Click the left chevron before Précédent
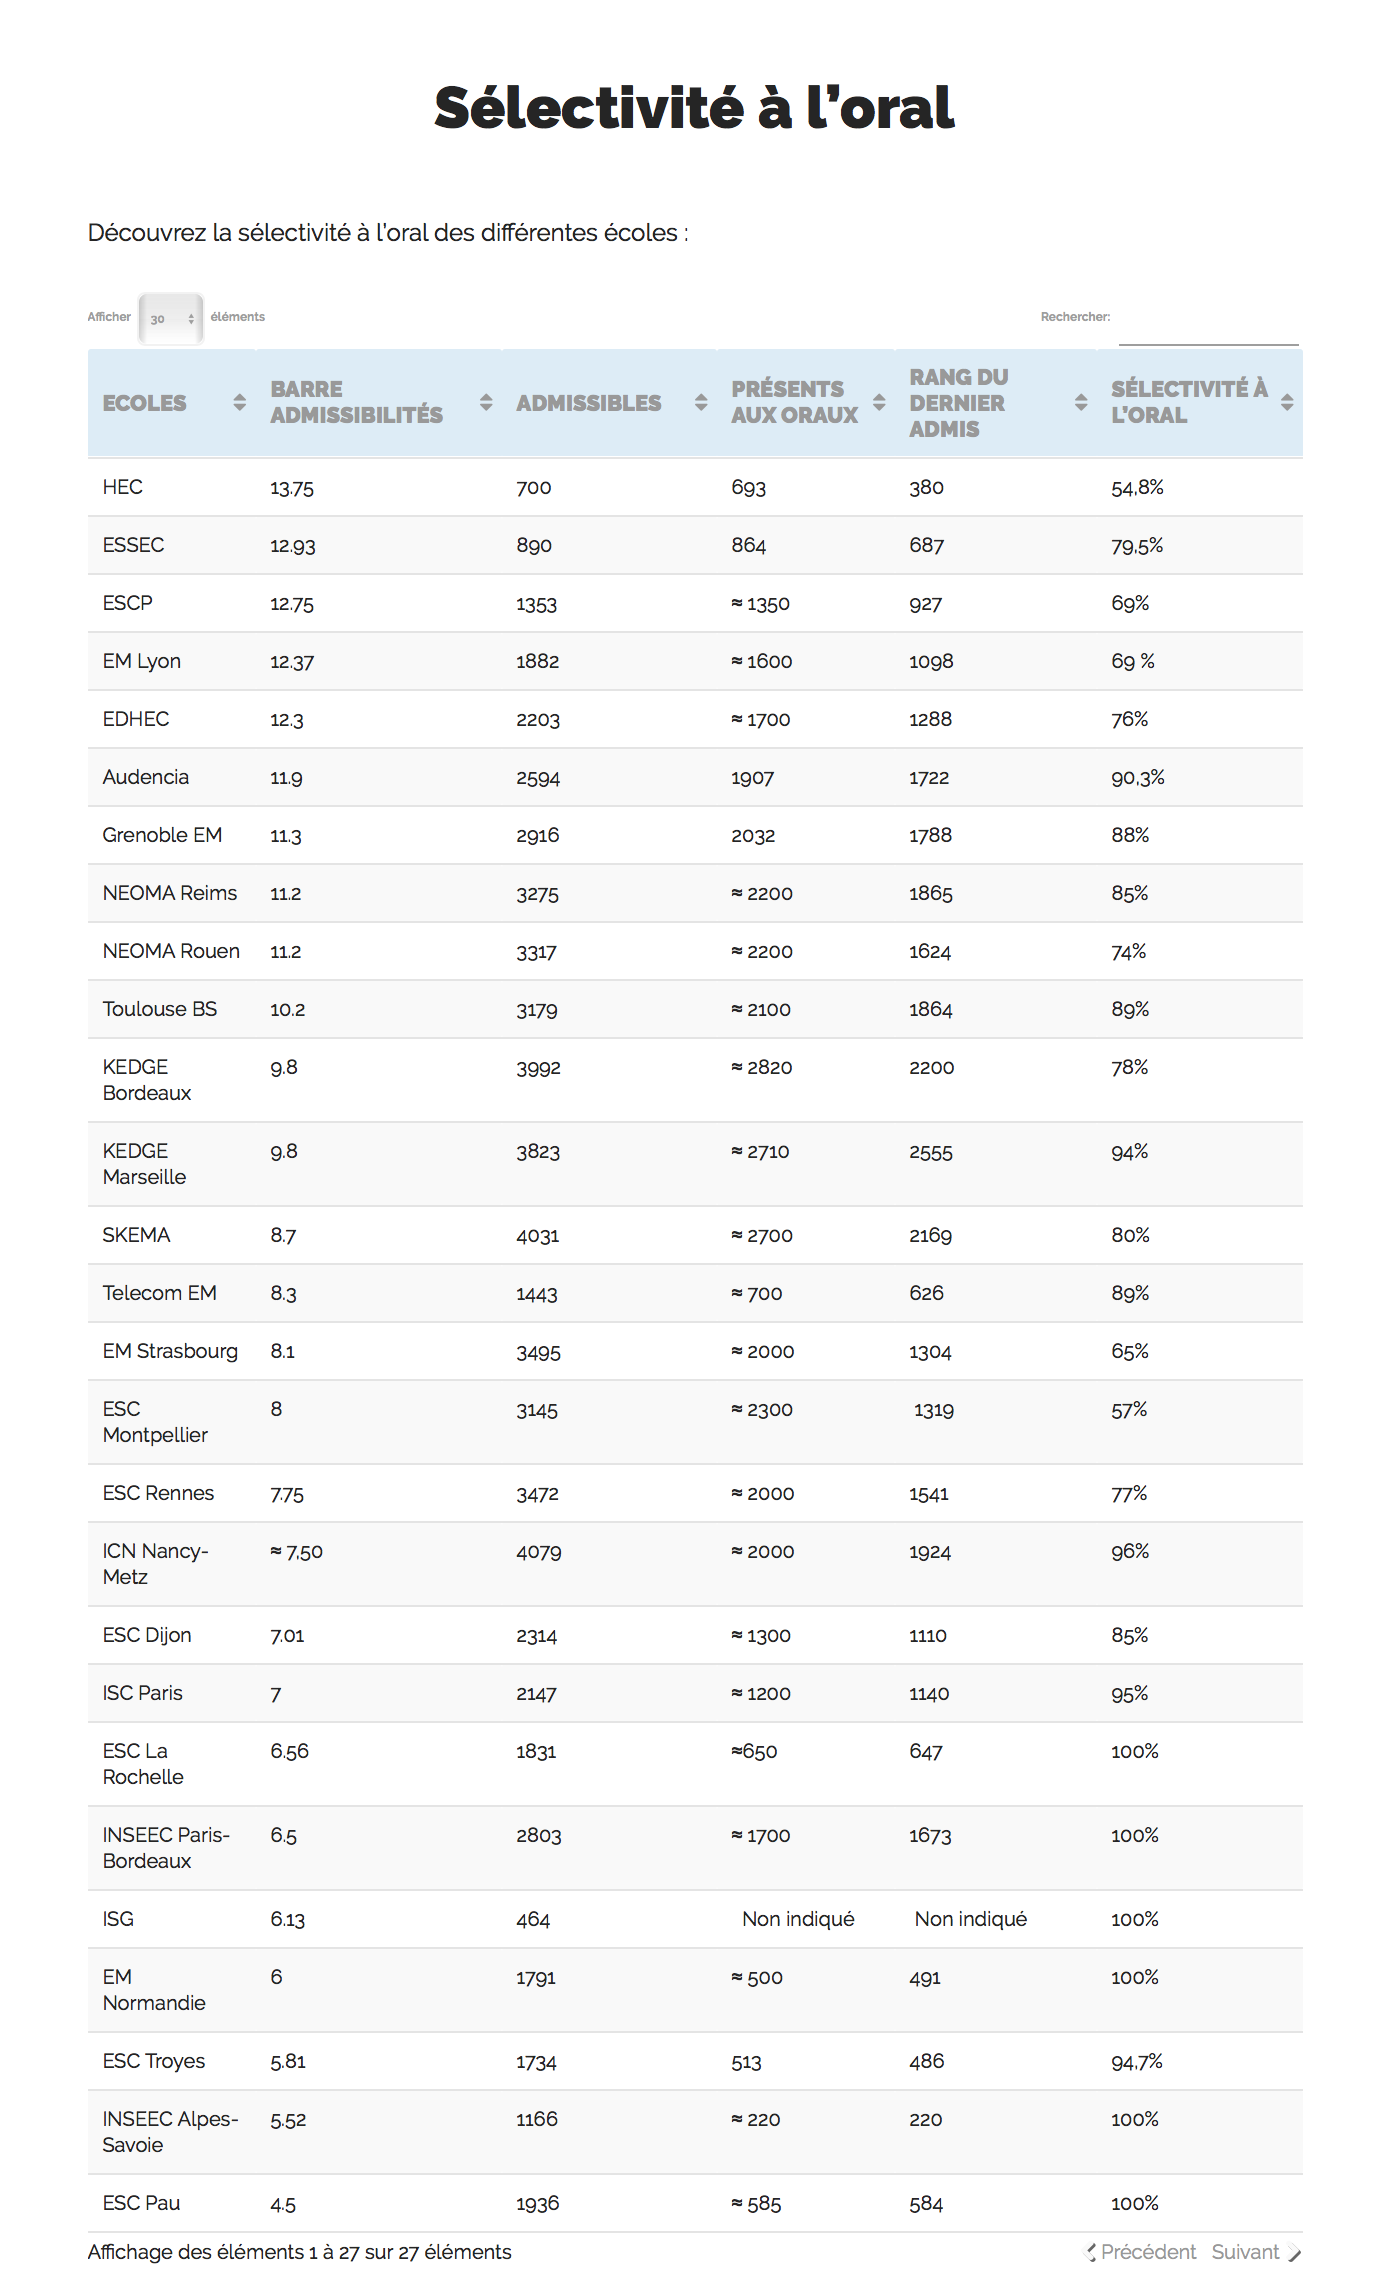 (1091, 2252)
